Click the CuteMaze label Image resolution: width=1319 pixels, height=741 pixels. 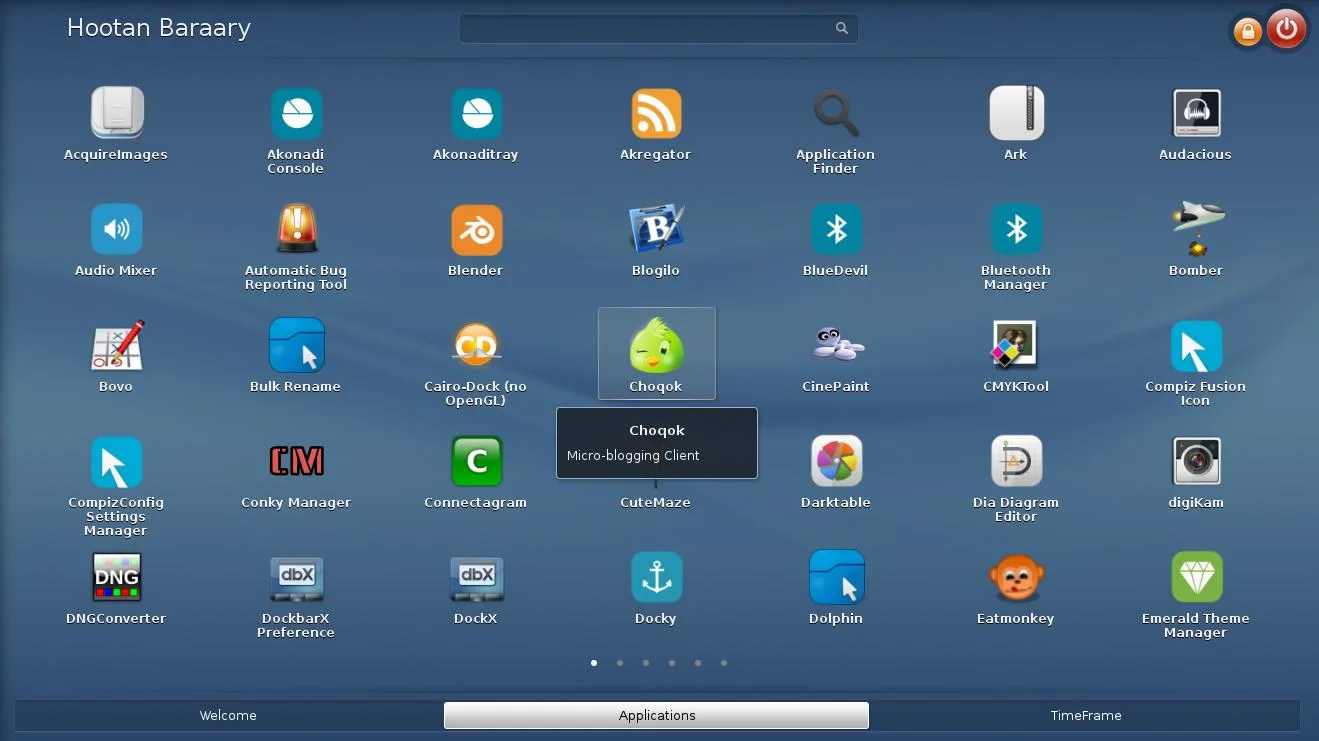pyautogui.click(x=656, y=502)
